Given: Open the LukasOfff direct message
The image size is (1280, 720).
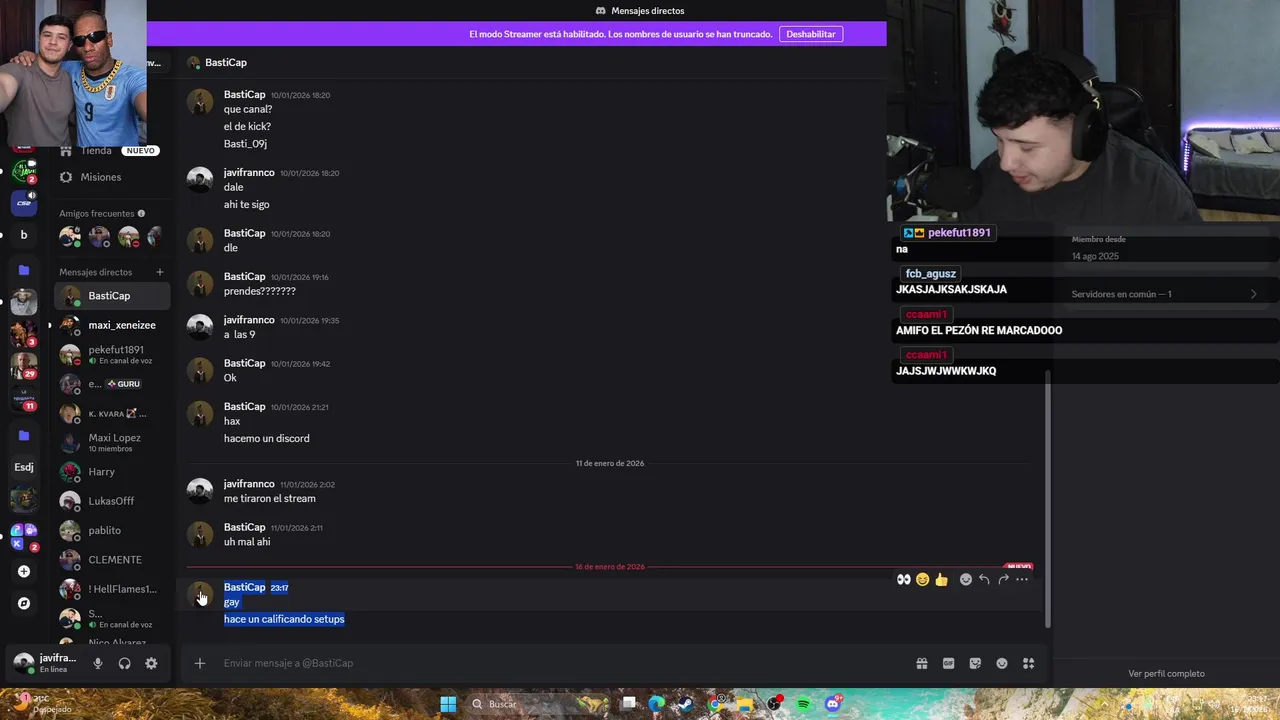Looking at the screenshot, I should 112,501.
